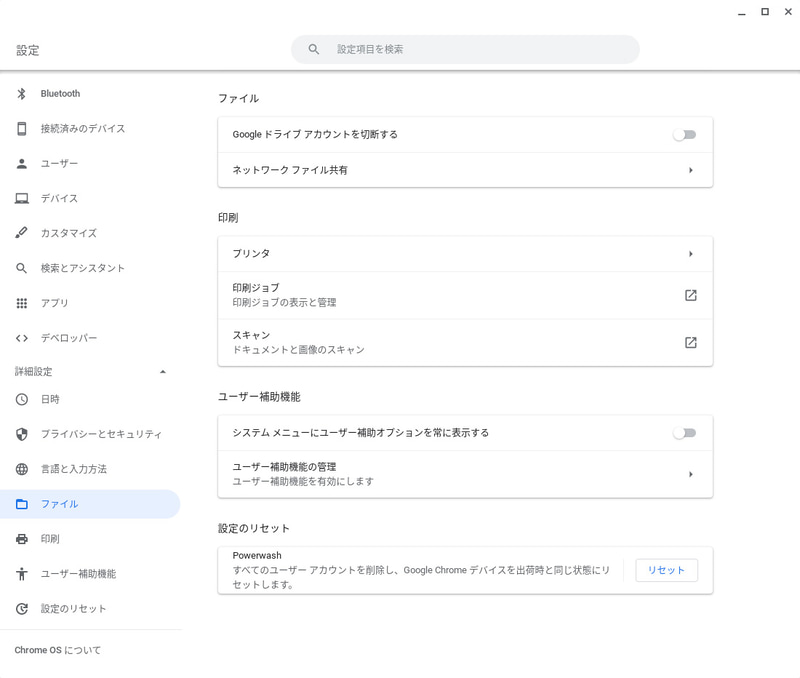This screenshot has height=678, width=800.
Task: Open 接続済みのデバイス from the sidebar
Action: pyautogui.click(x=22, y=128)
